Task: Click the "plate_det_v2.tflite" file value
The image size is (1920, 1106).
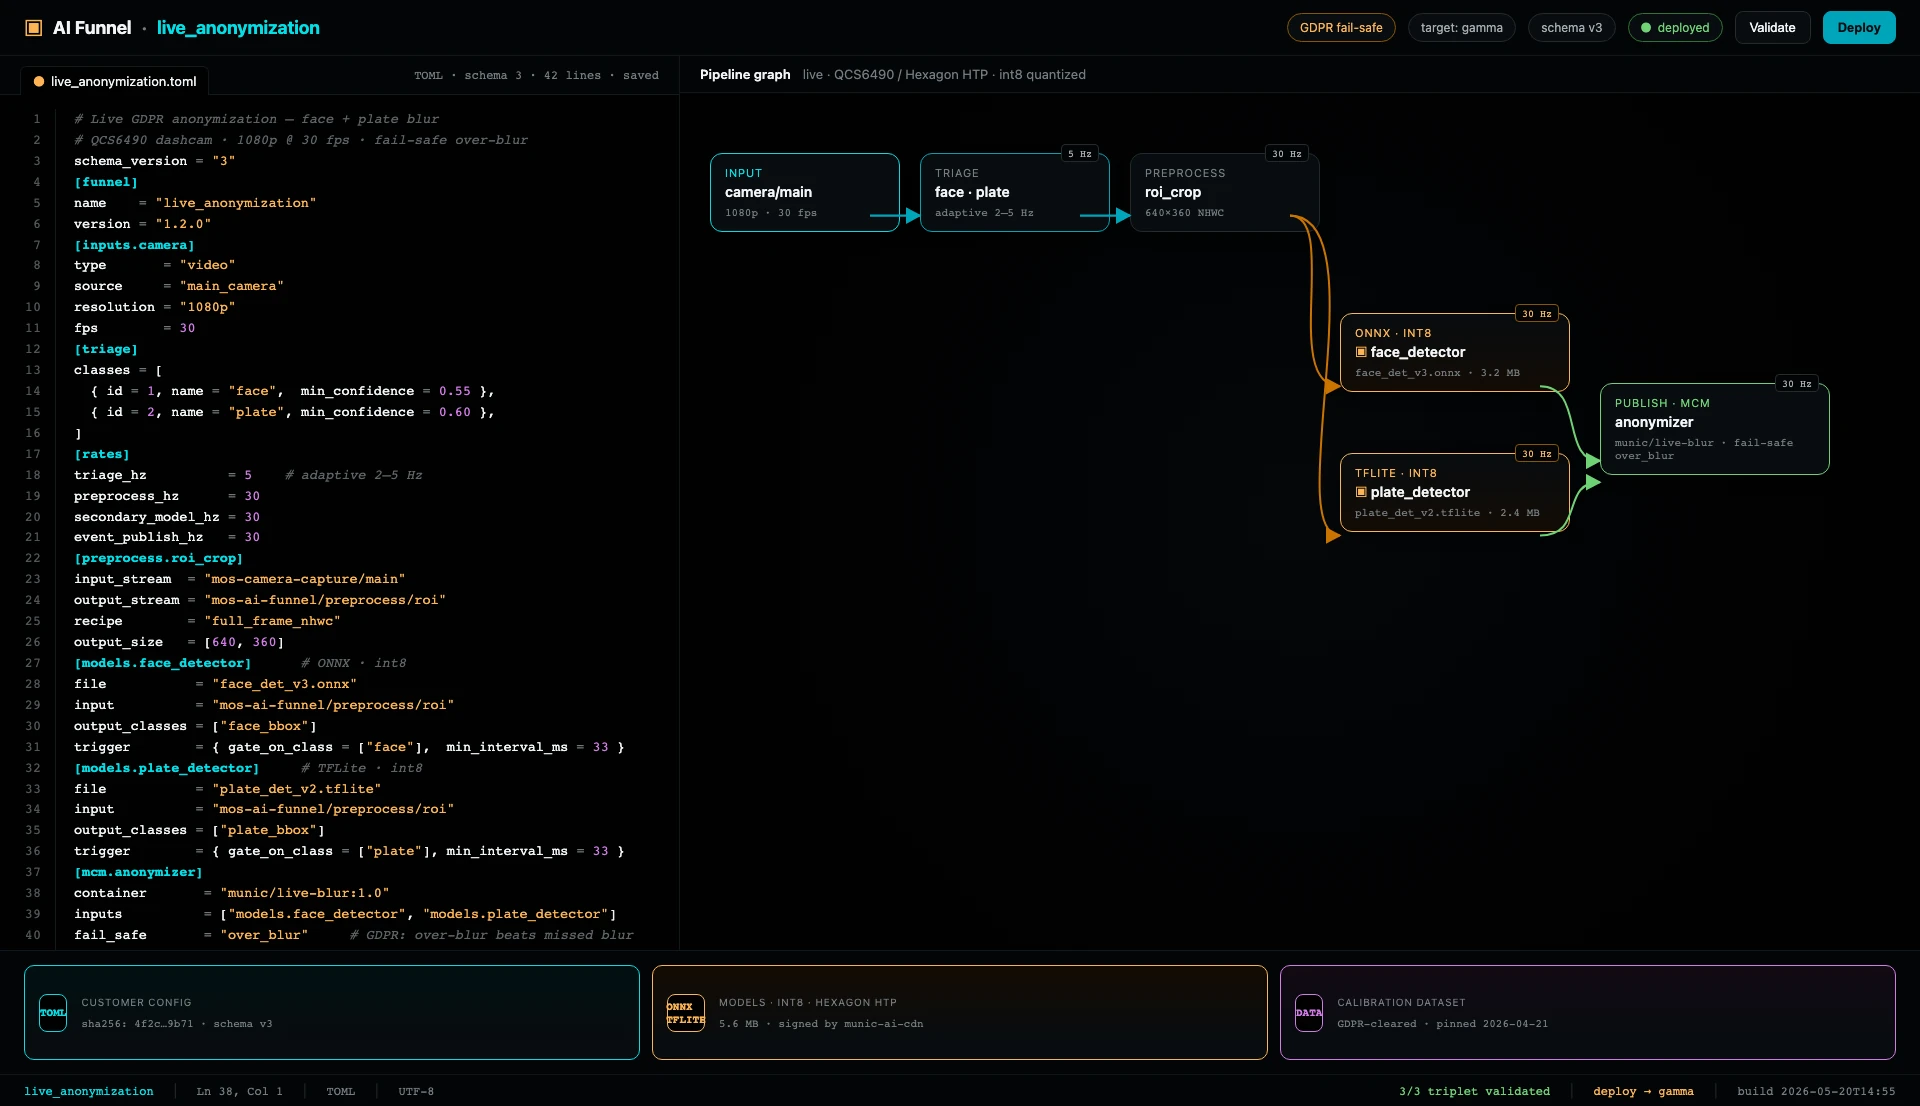Action: 296,789
